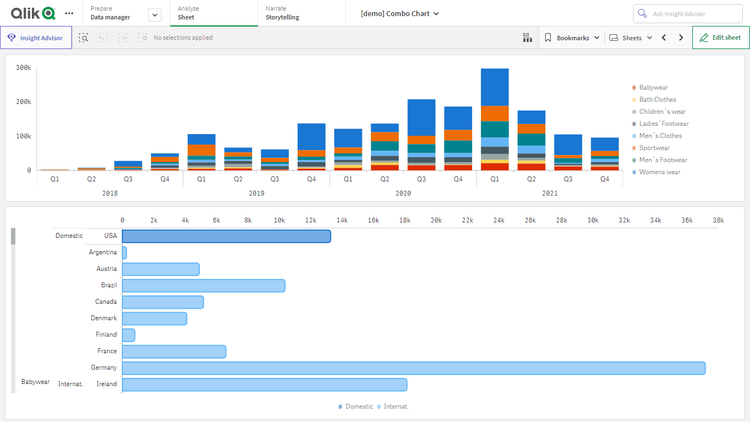Screen dimensions: 750x422
Task: Open the Bookmarks dropdown
Action: [573, 38]
